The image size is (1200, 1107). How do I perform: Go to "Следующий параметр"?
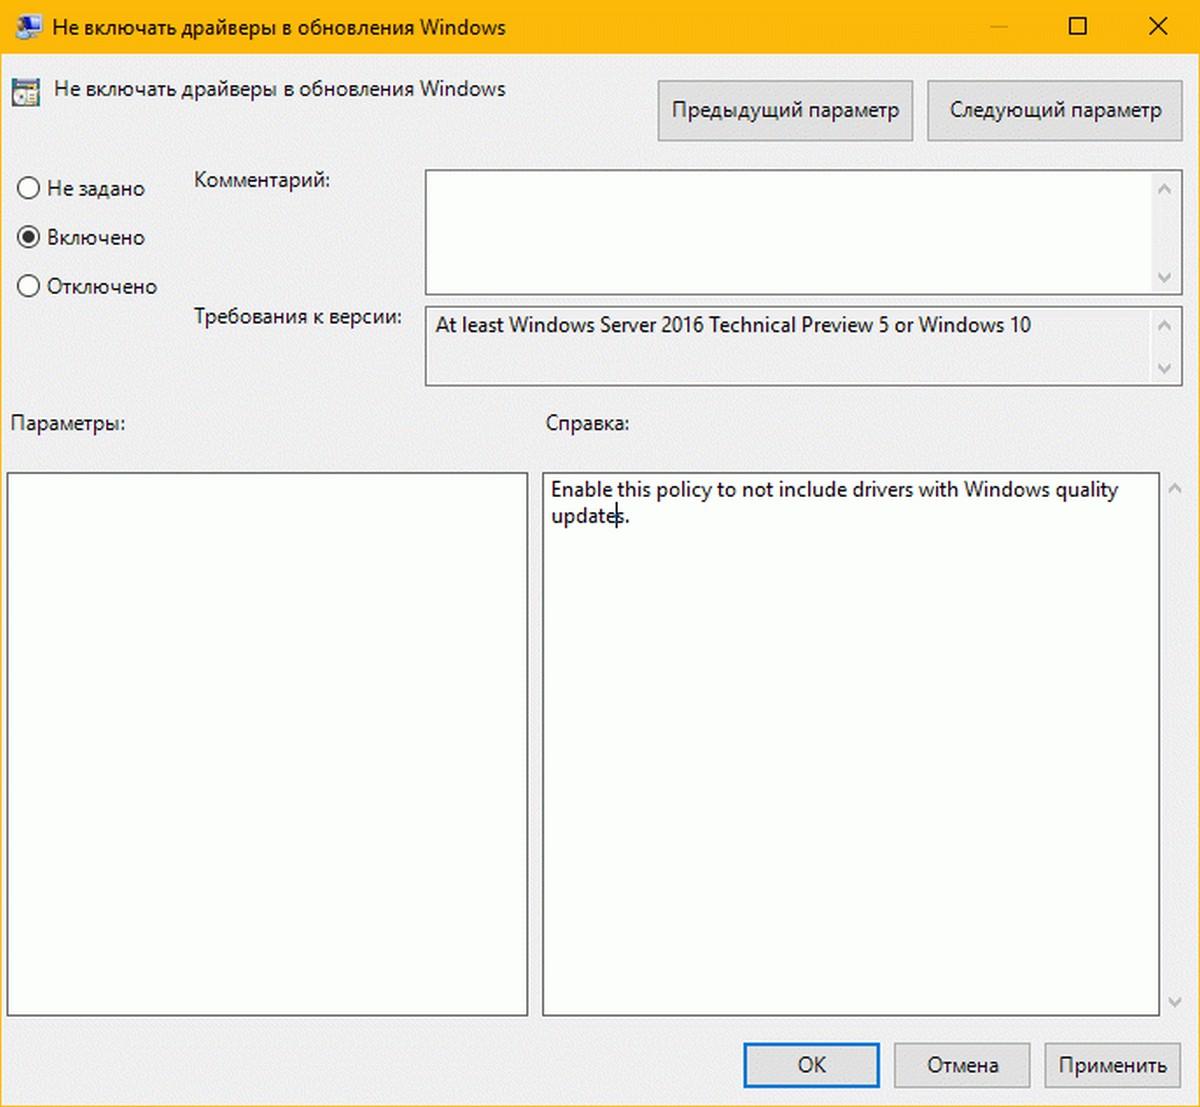(x=1055, y=110)
